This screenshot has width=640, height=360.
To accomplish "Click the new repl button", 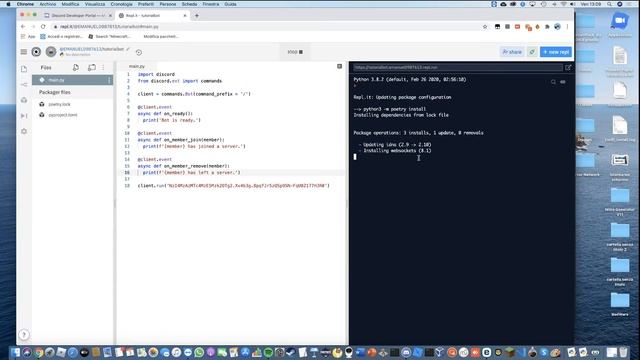I will [x=556, y=52].
